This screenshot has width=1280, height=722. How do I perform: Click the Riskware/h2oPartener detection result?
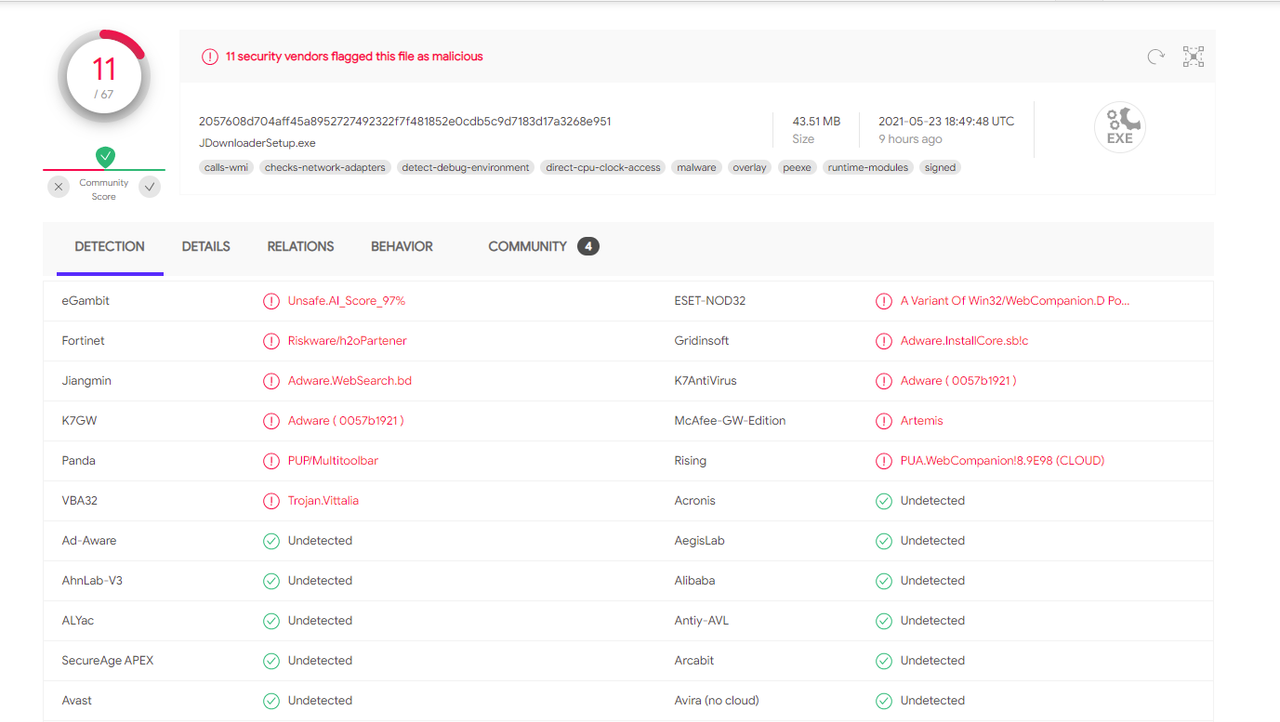[x=347, y=341]
